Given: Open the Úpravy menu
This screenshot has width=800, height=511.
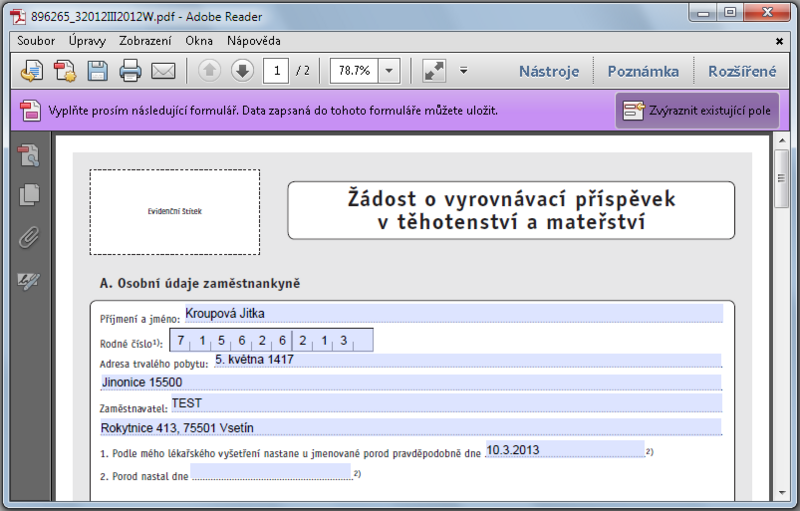Looking at the screenshot, I should [x=87, y=41].
